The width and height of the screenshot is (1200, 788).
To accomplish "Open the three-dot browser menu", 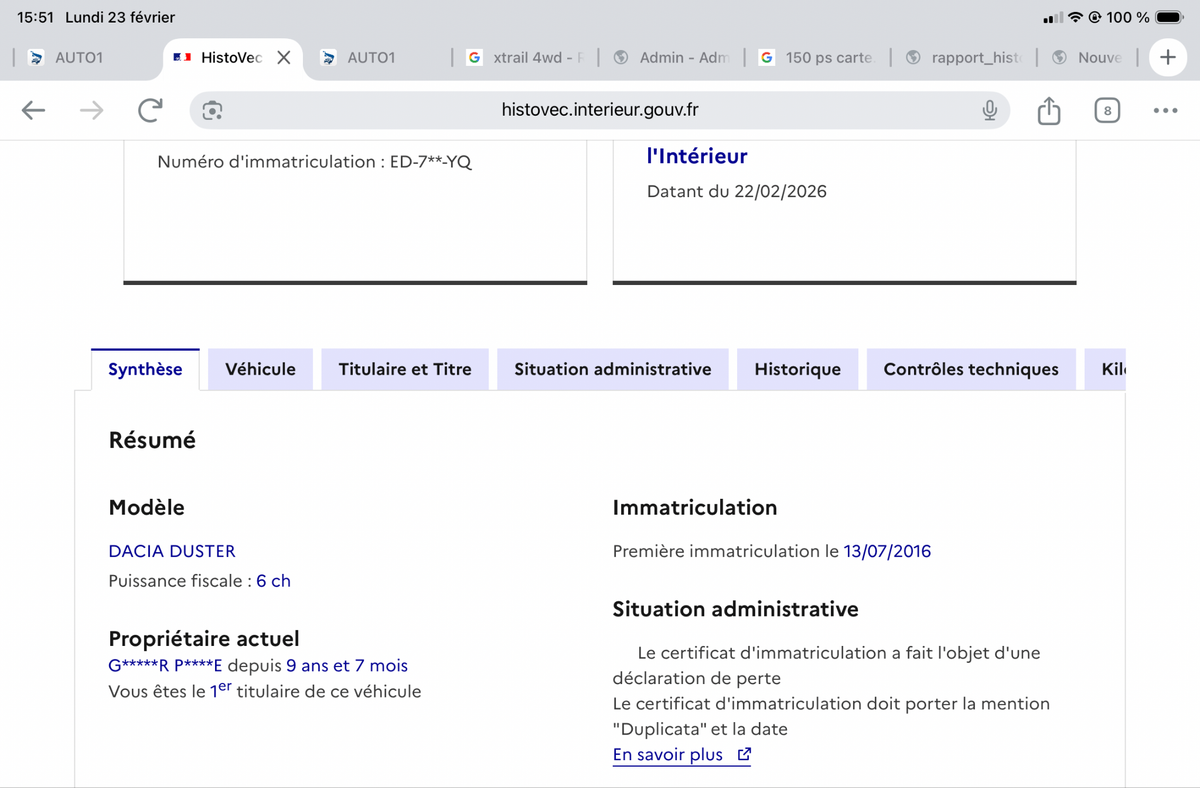I will pyautogui.click(x=1165, y=111).
